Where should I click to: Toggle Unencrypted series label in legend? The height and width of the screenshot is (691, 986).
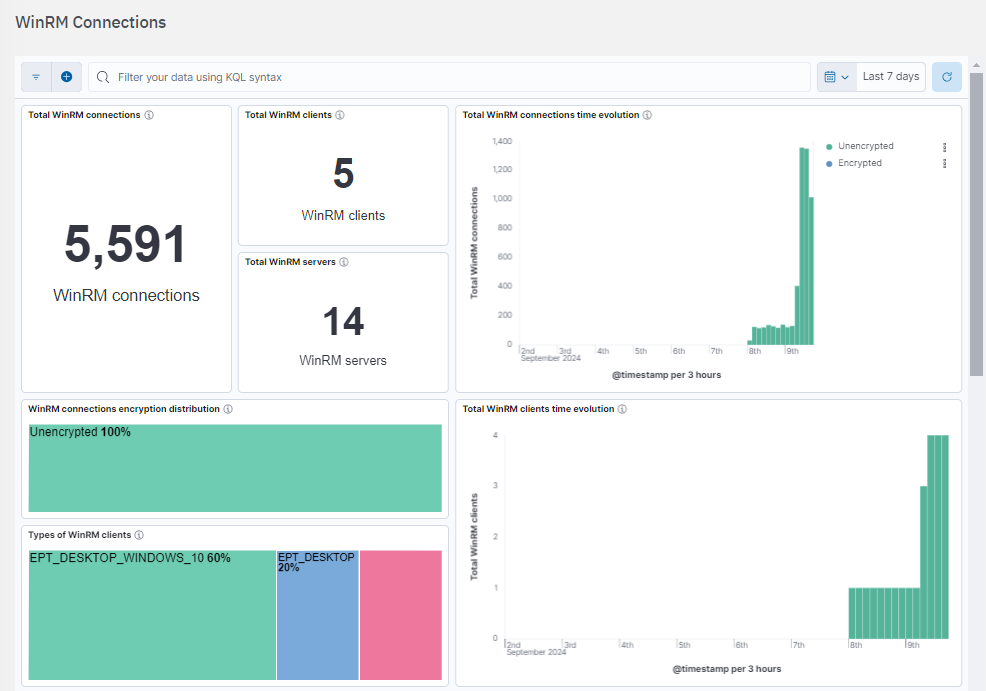tap(865, 146)
